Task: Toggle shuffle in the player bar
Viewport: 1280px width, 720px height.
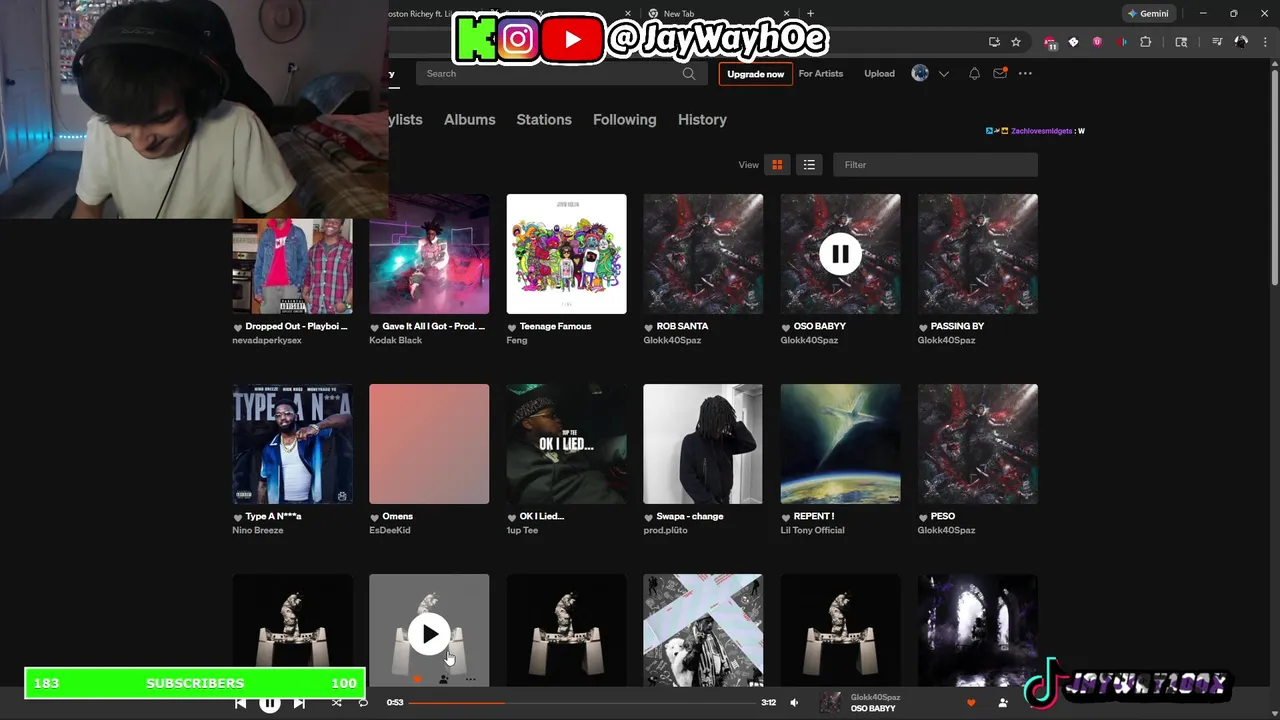Action: [336, 703]
